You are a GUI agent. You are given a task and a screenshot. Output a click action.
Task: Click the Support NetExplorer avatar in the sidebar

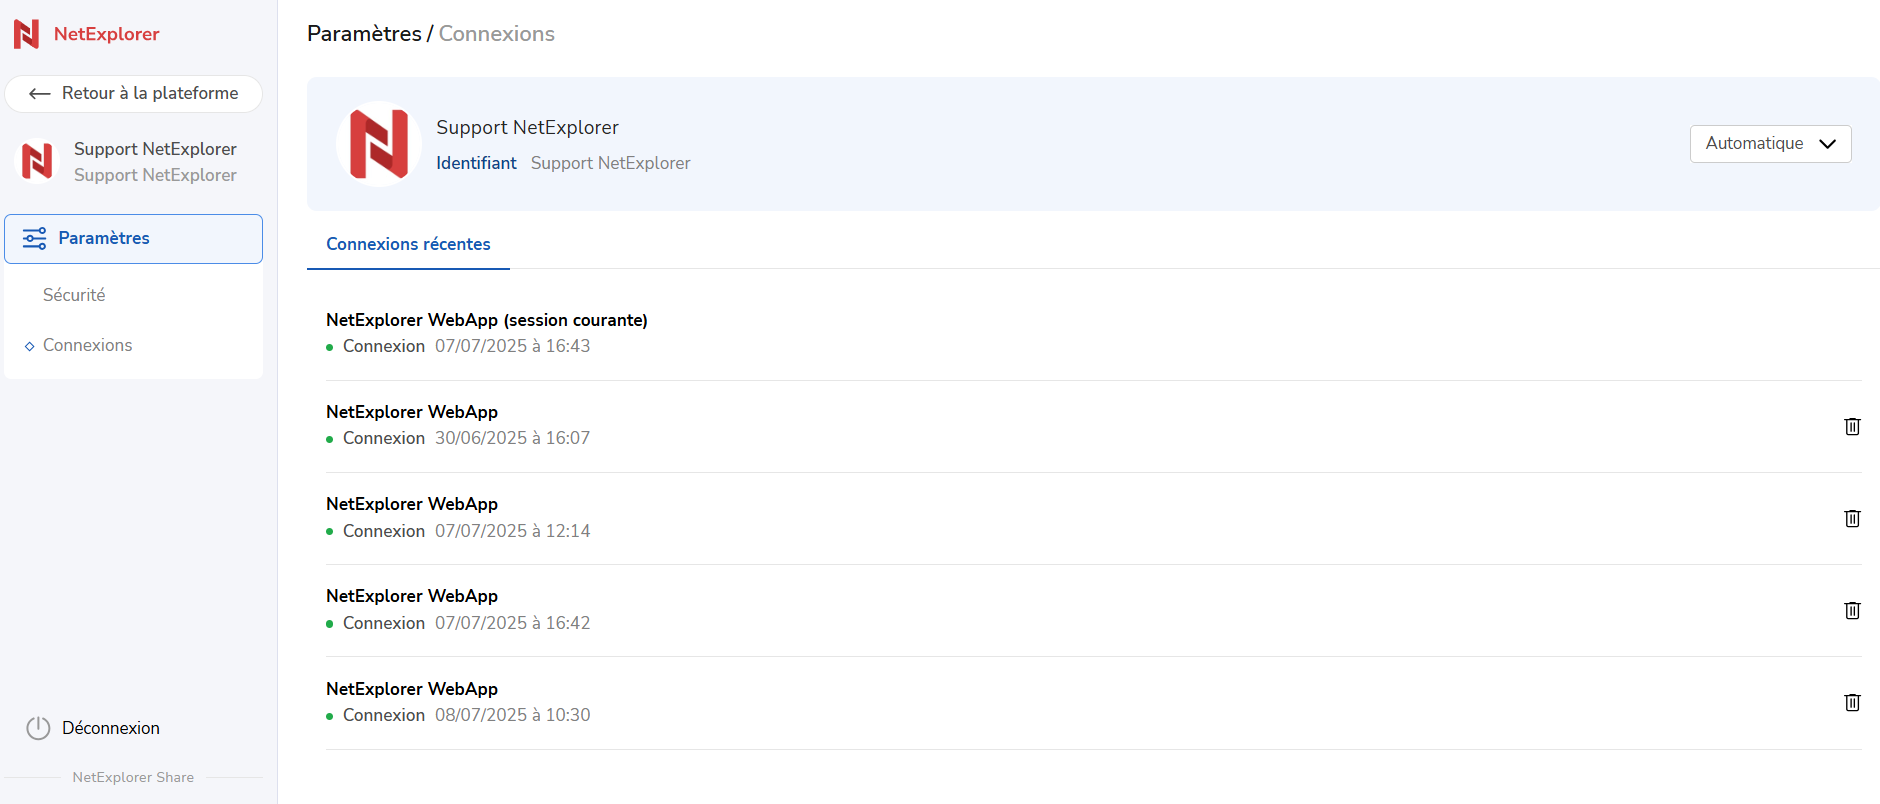pyautogui.click(x=37, y=161)
